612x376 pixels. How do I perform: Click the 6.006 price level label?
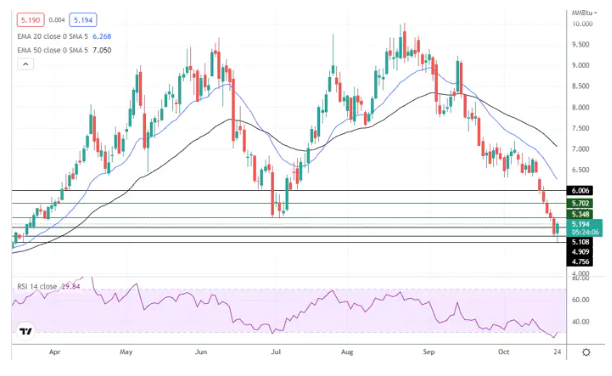point(580,191)
